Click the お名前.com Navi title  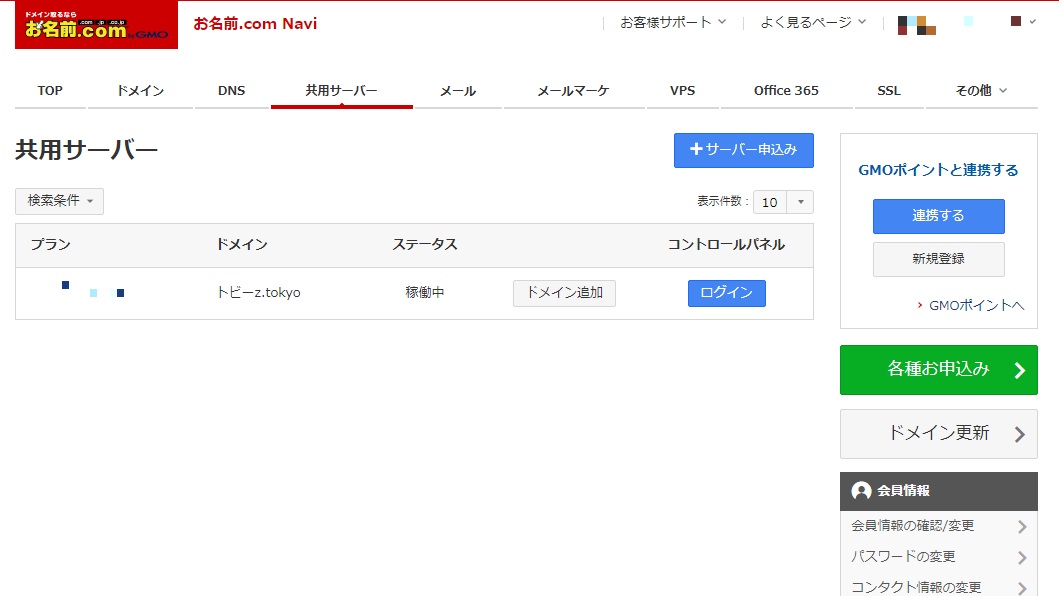pyautogui.click(x=255, y=24)
